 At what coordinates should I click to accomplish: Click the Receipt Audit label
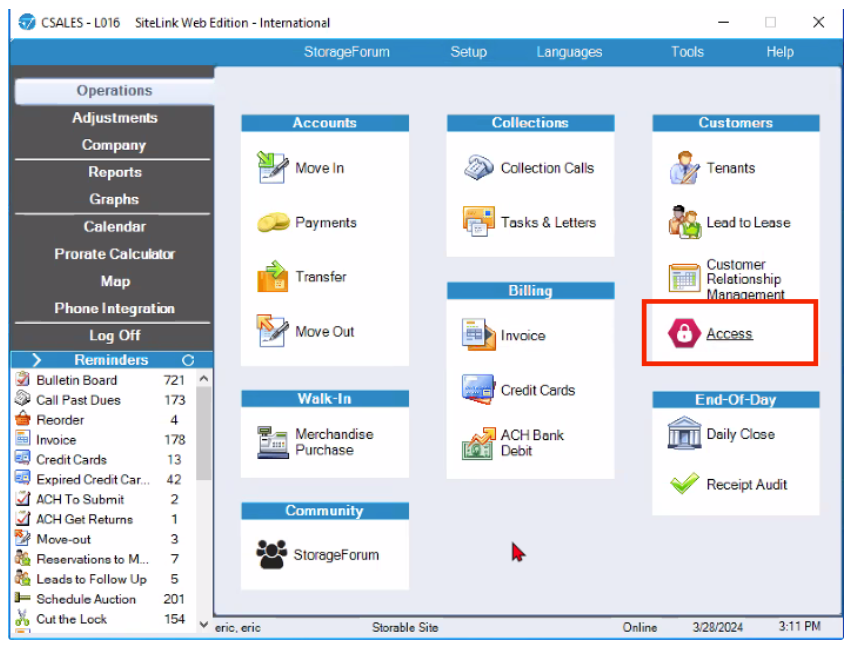tap(747, 484)
